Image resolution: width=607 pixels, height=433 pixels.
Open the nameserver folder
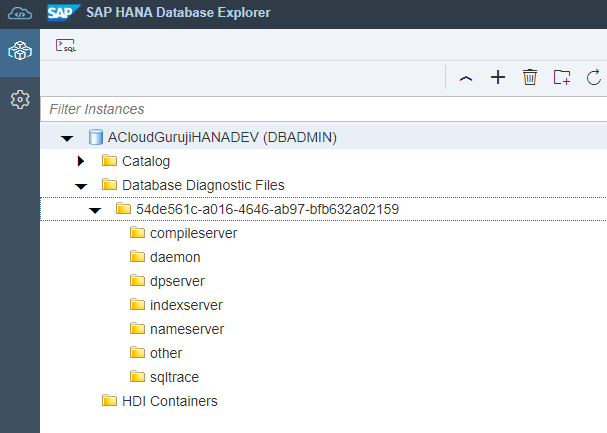(x=186, y=329)
